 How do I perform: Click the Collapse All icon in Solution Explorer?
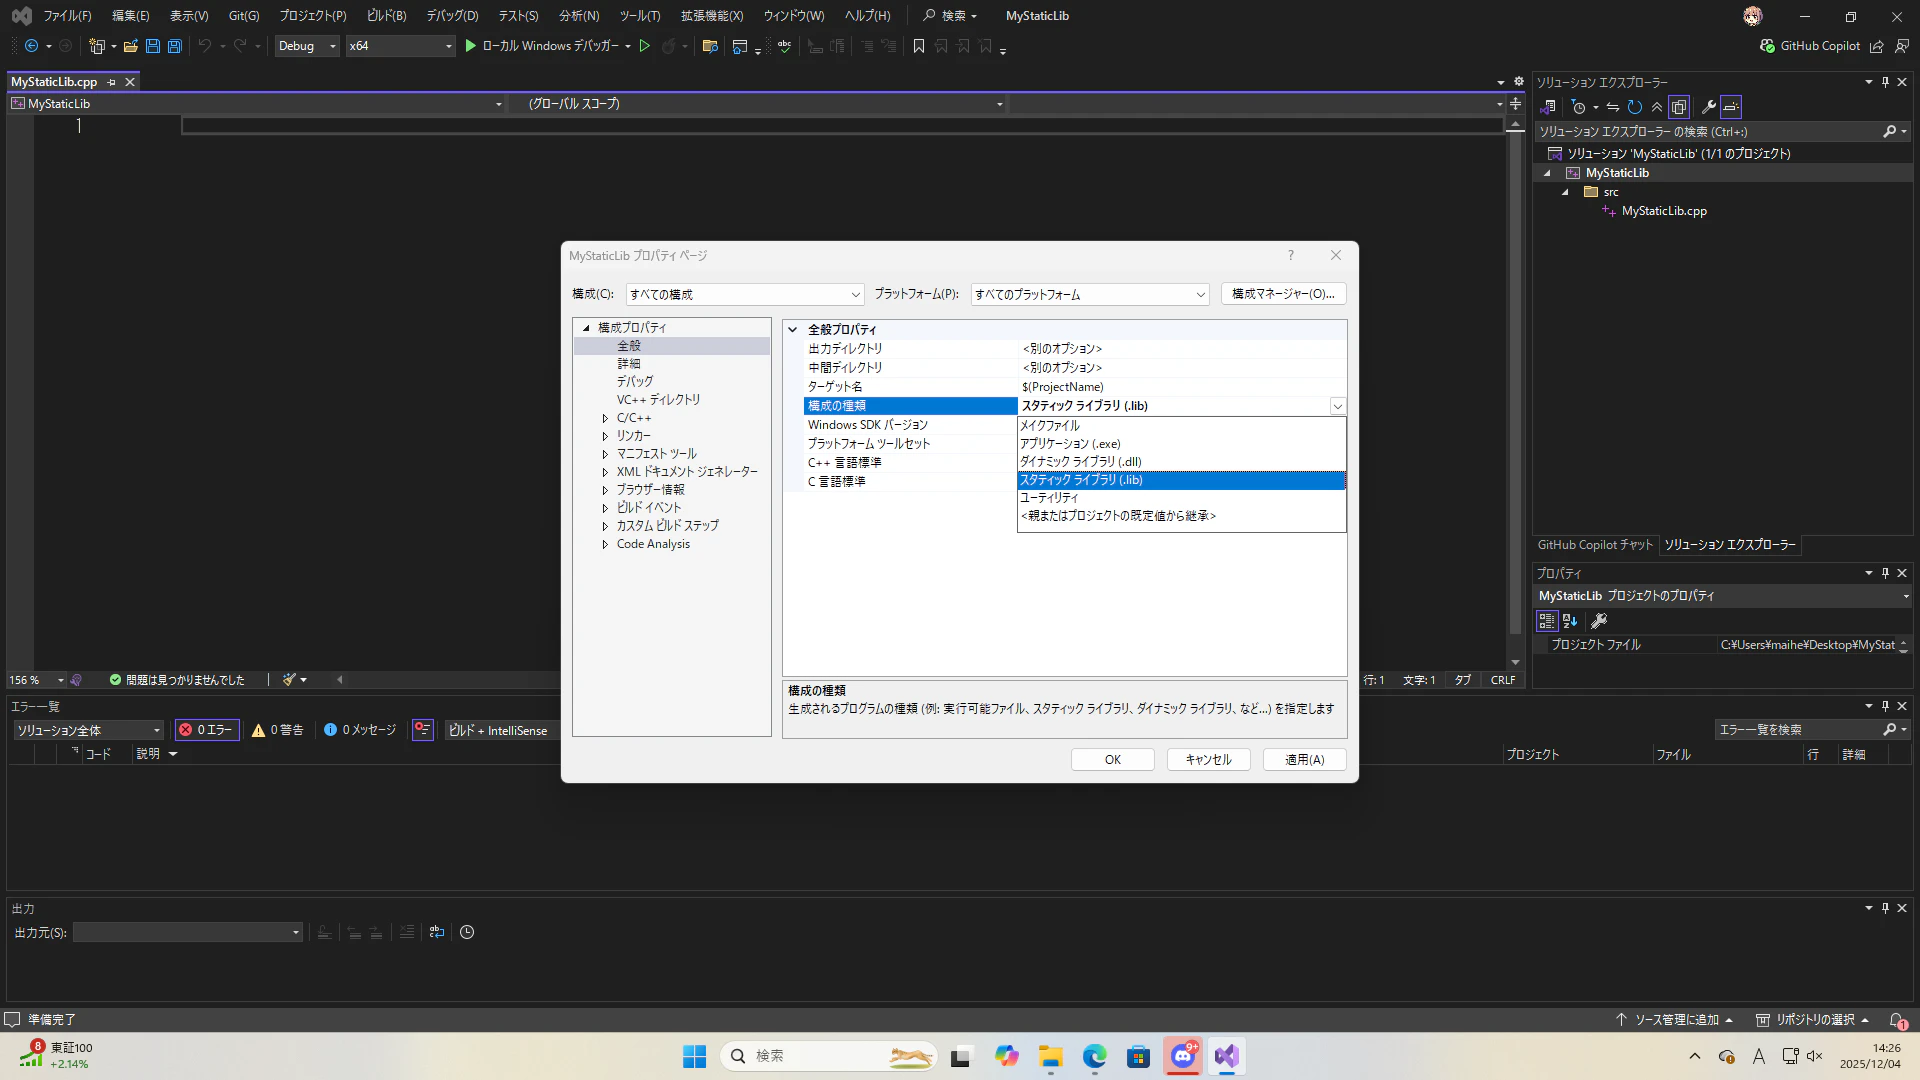1657,107
